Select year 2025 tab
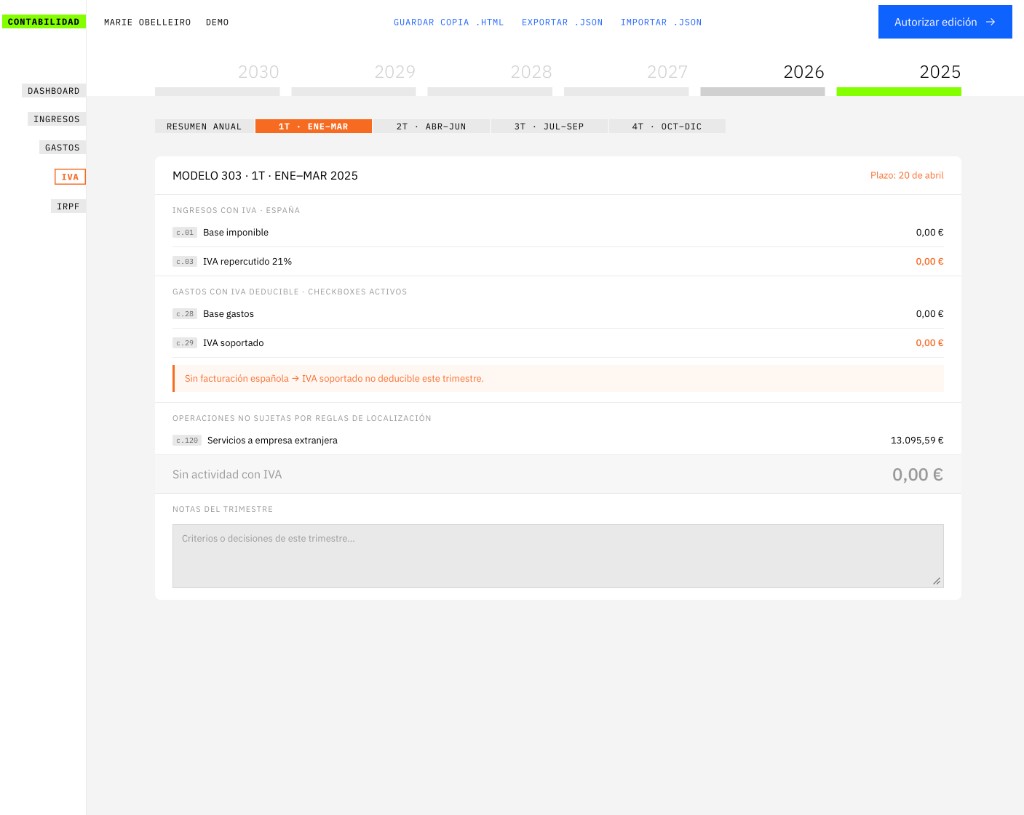The image size is (1024, 815). (899, 78)
